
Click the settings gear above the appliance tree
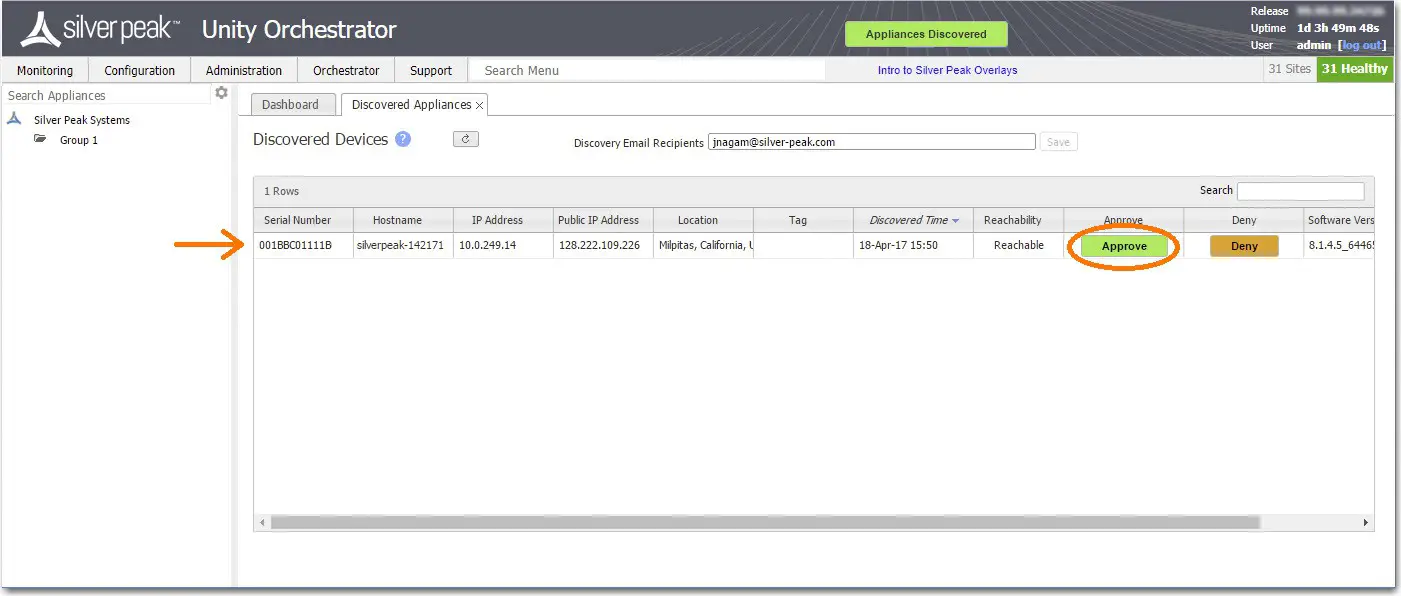[222, 92]
